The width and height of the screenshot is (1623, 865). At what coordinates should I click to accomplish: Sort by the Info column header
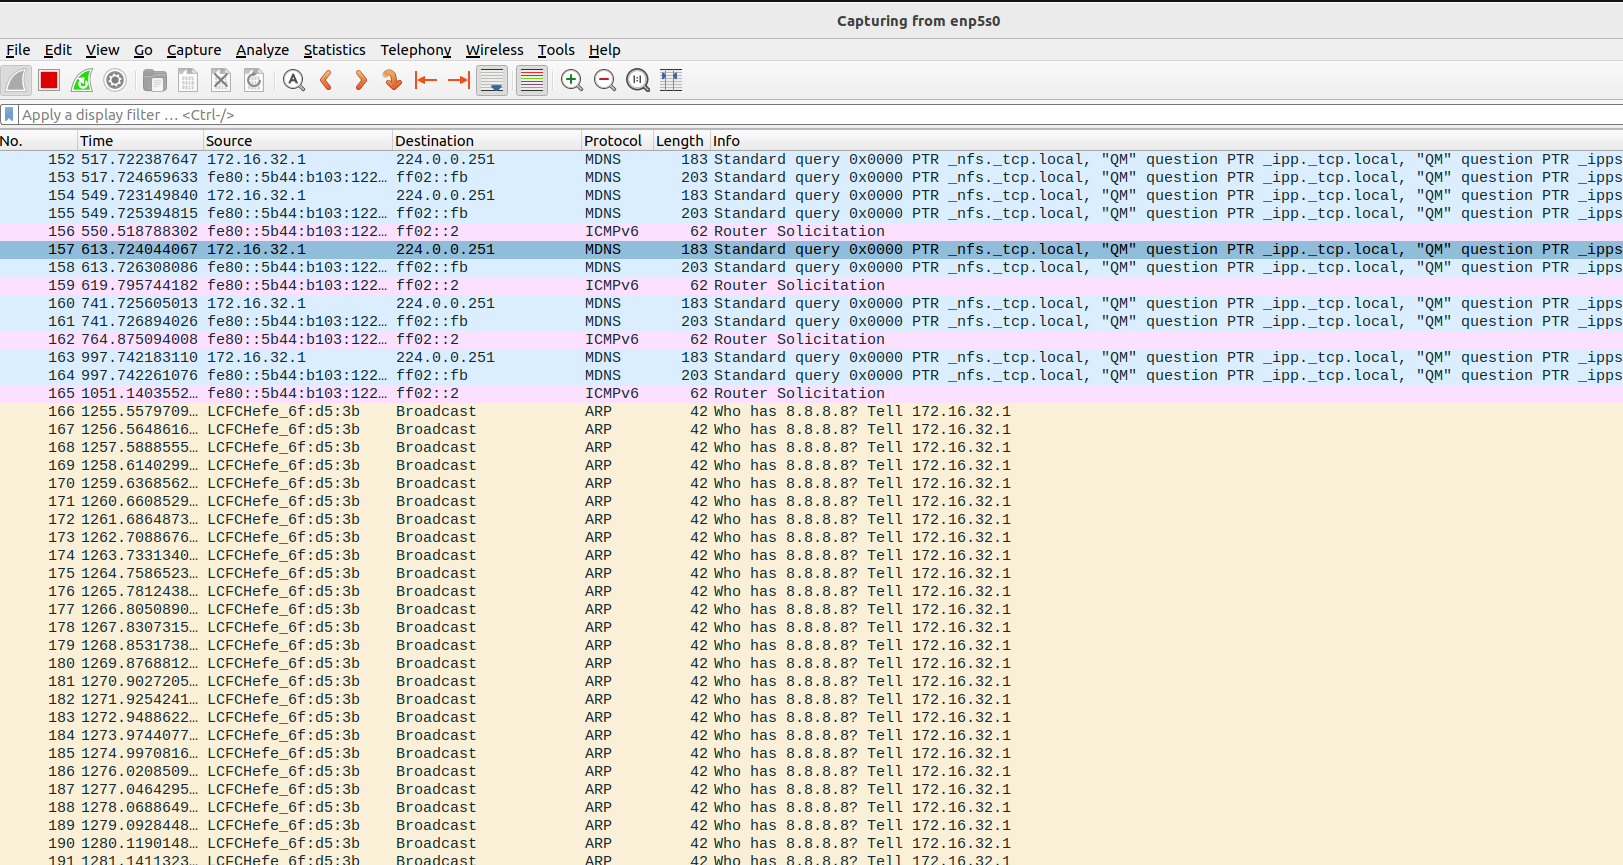1166,141
